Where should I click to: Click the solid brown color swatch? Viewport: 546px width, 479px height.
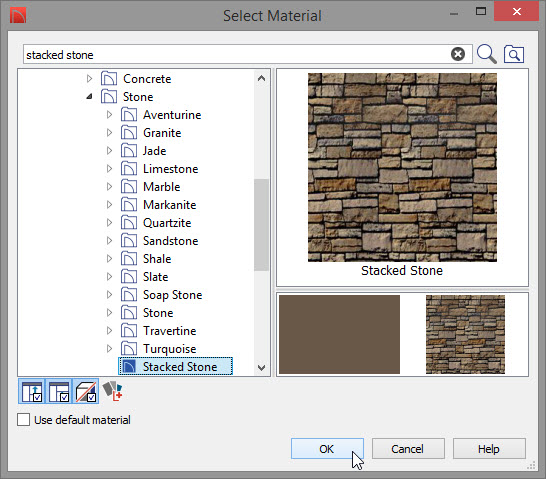coord(340,335)
